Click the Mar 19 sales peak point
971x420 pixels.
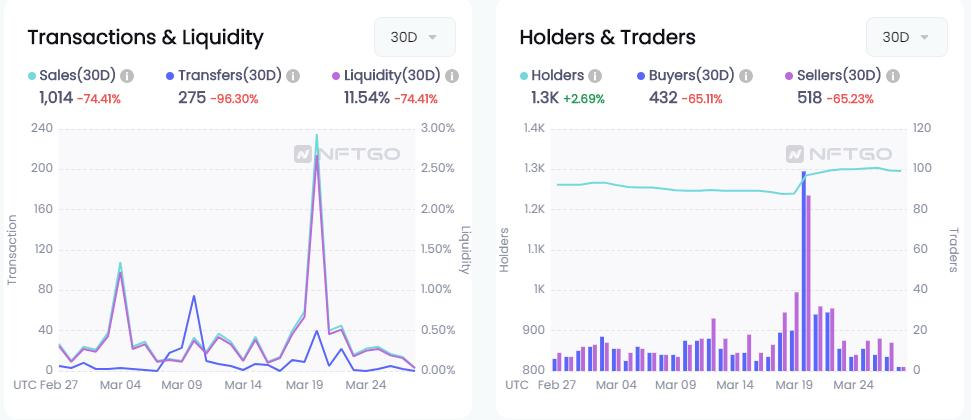point(316,135)
